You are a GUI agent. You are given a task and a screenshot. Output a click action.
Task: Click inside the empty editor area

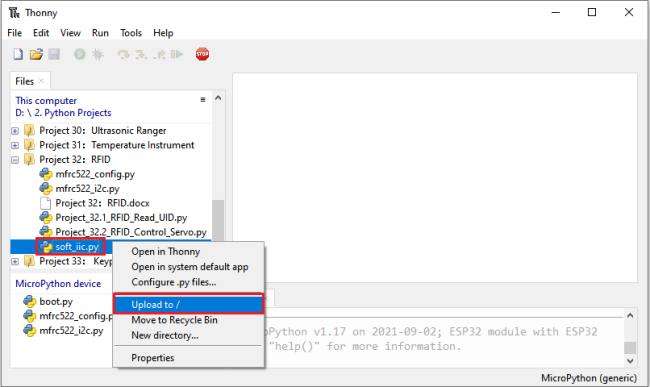click(435, 178)
